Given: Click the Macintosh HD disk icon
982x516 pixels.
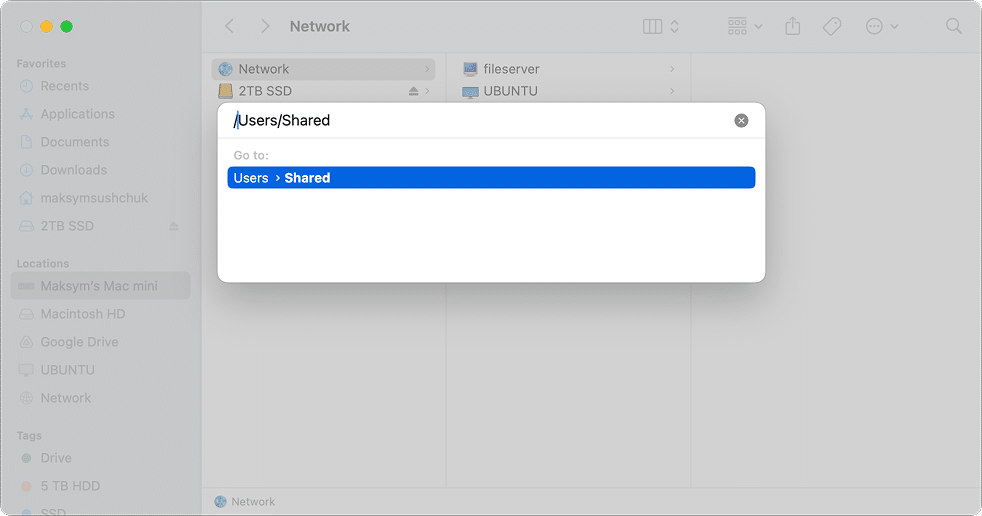Looking at the screenshot, I should (x=26, y=314).
